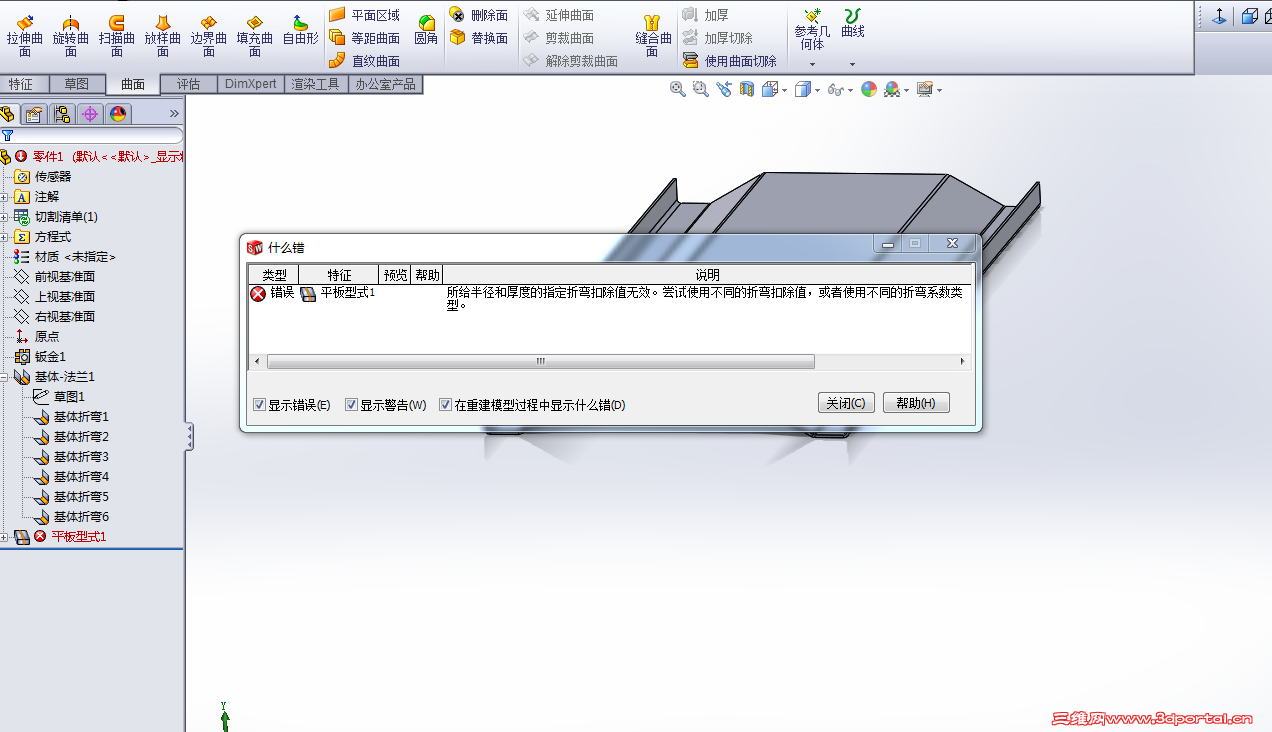
Task: Switch to the DimXpert tab
Action: [x=251, y=85]
